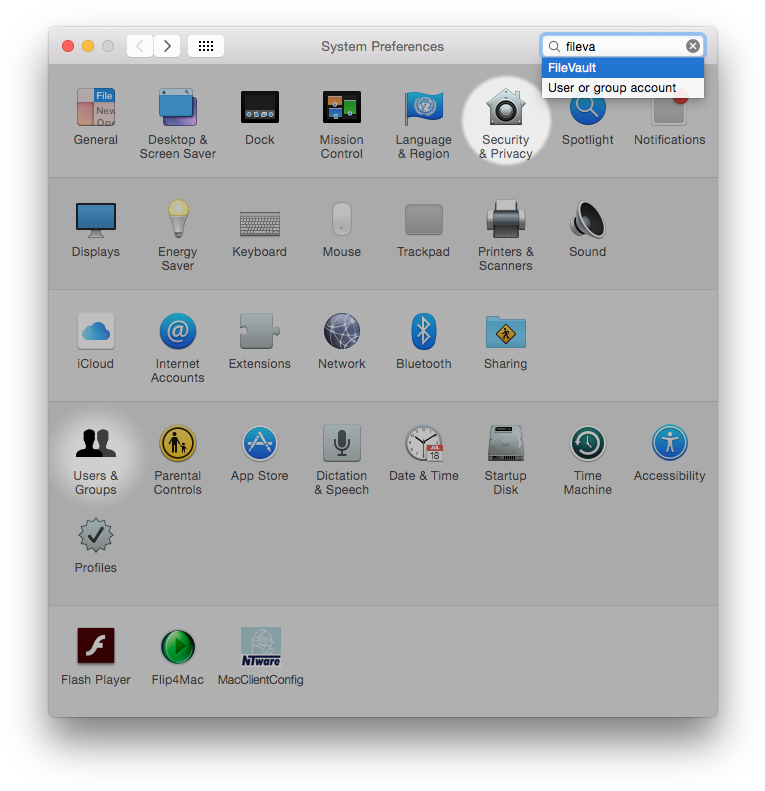Open the Notifications label in the top row
Viewport: 765px width, 791px height.
click(x=670, y=140)
